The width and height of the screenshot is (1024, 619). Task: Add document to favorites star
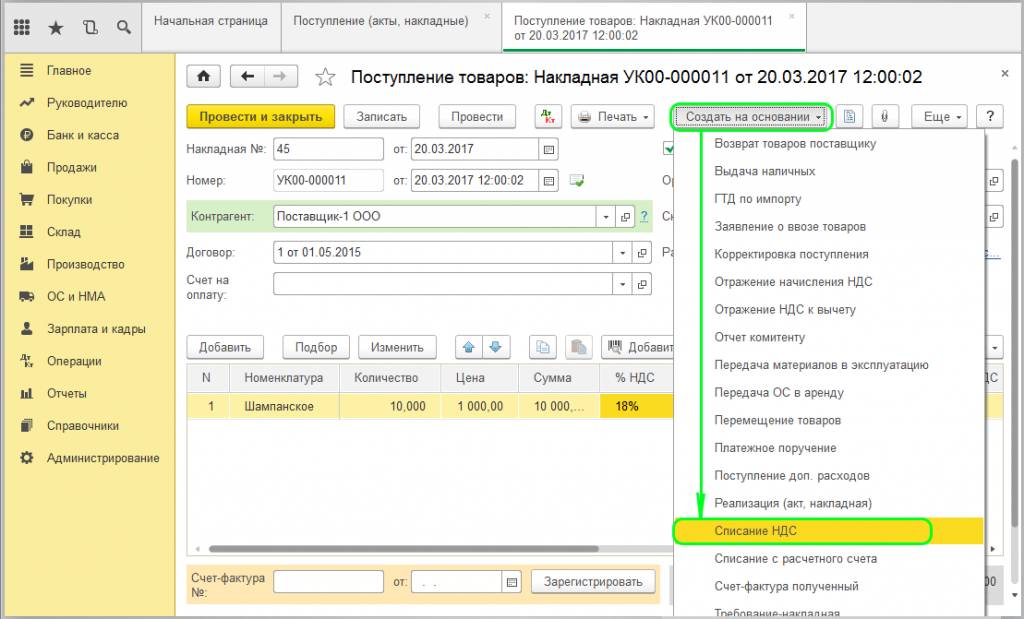point(325,78)
